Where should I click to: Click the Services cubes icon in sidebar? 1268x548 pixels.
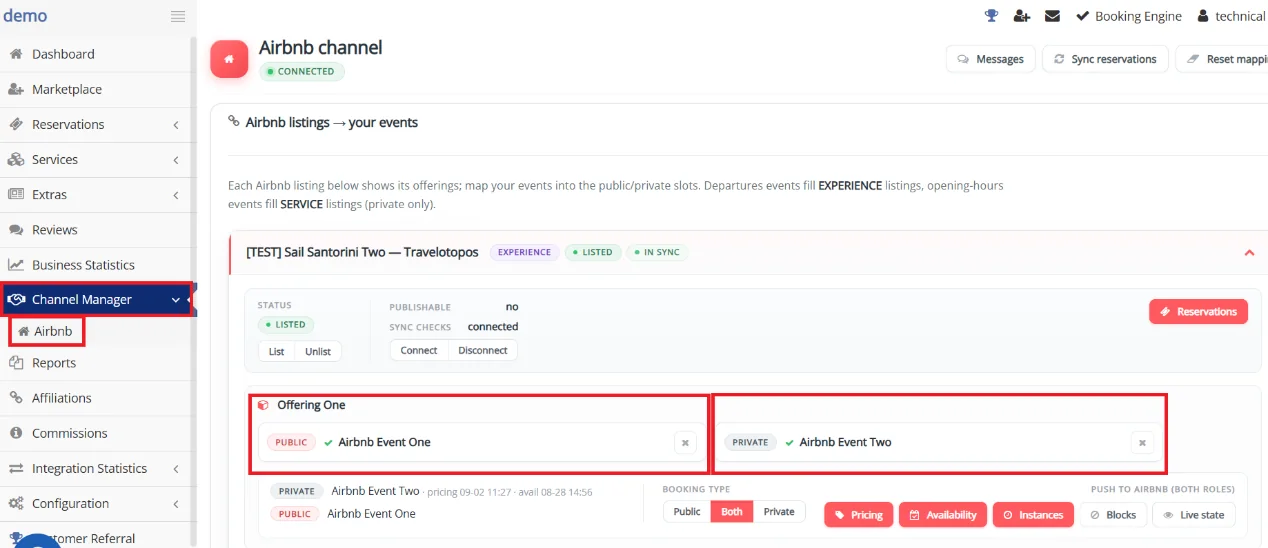(16, 159)
